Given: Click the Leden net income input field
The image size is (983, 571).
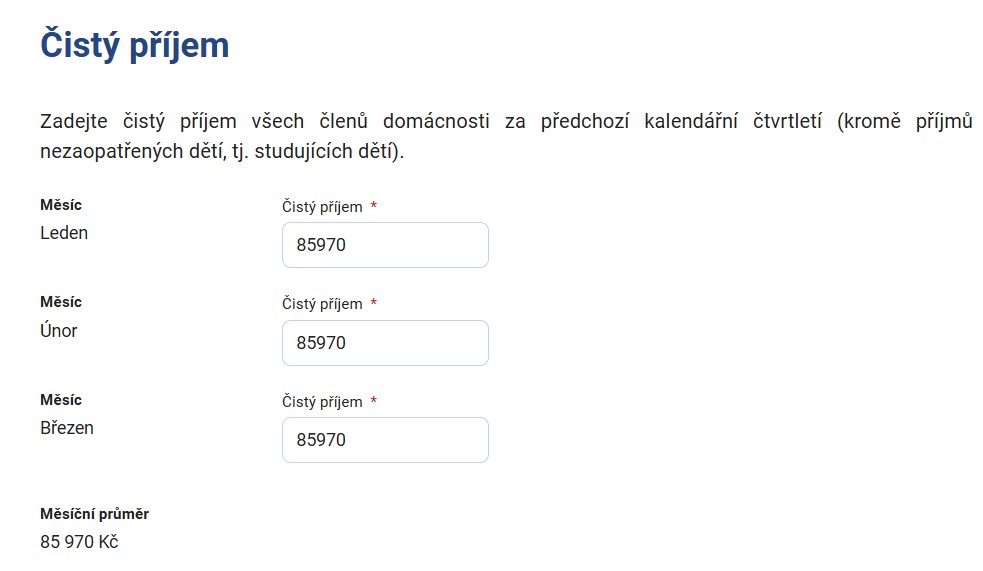Looking at the screenshot, I should [385, 245].
